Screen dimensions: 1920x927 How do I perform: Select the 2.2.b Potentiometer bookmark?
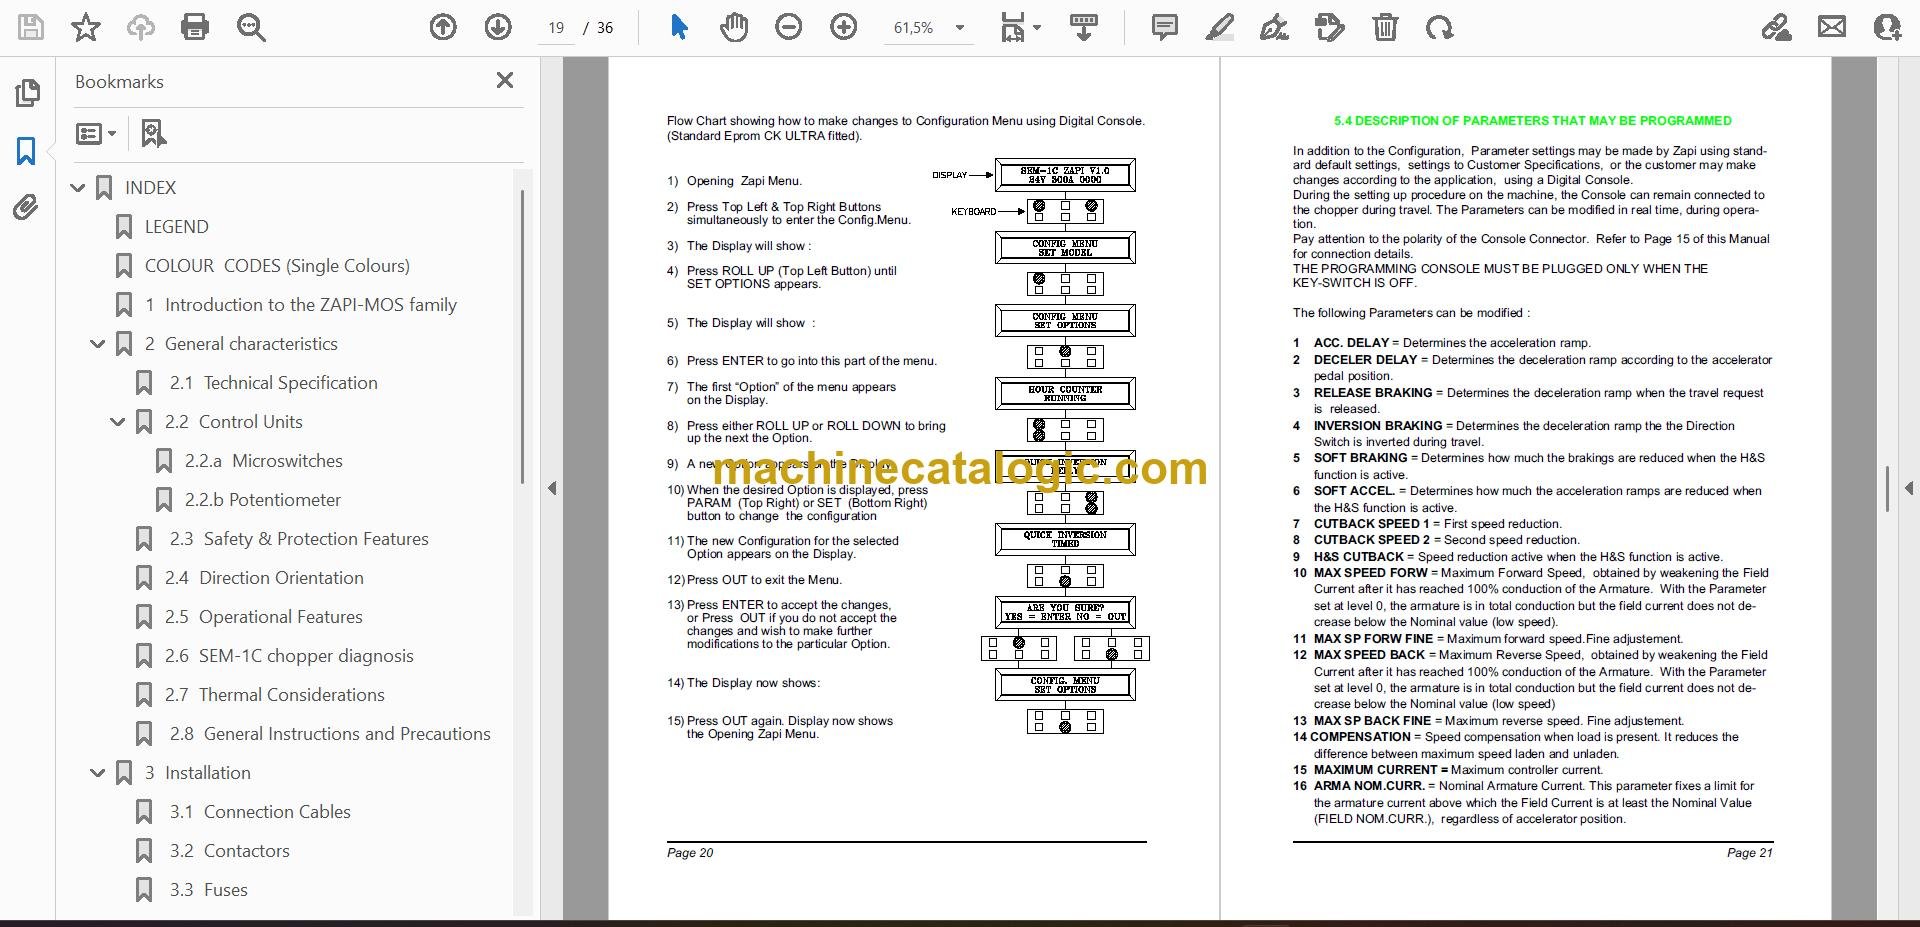tap(263, 500)
